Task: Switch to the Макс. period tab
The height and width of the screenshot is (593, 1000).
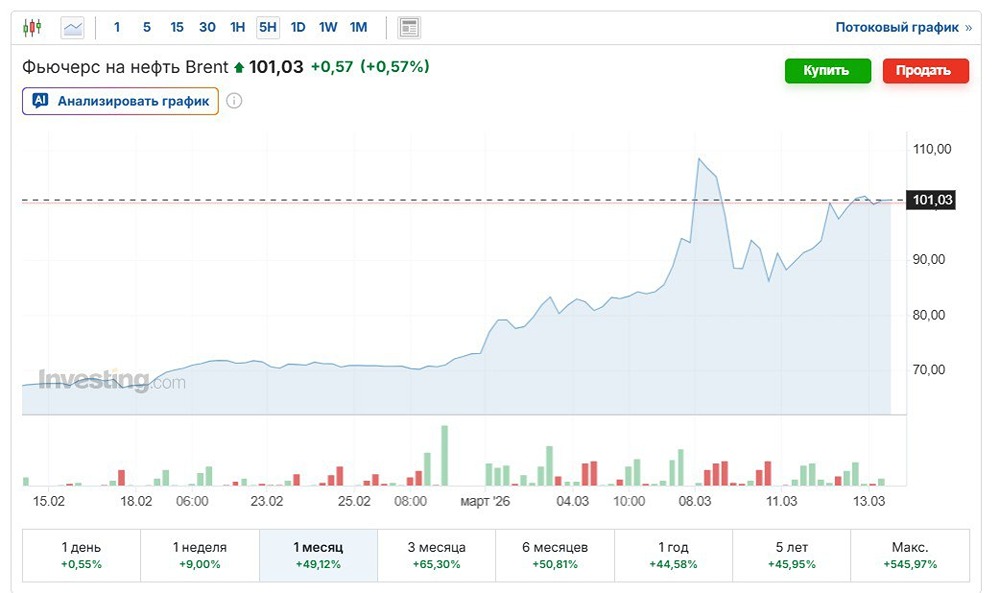Action: (909, 555)
